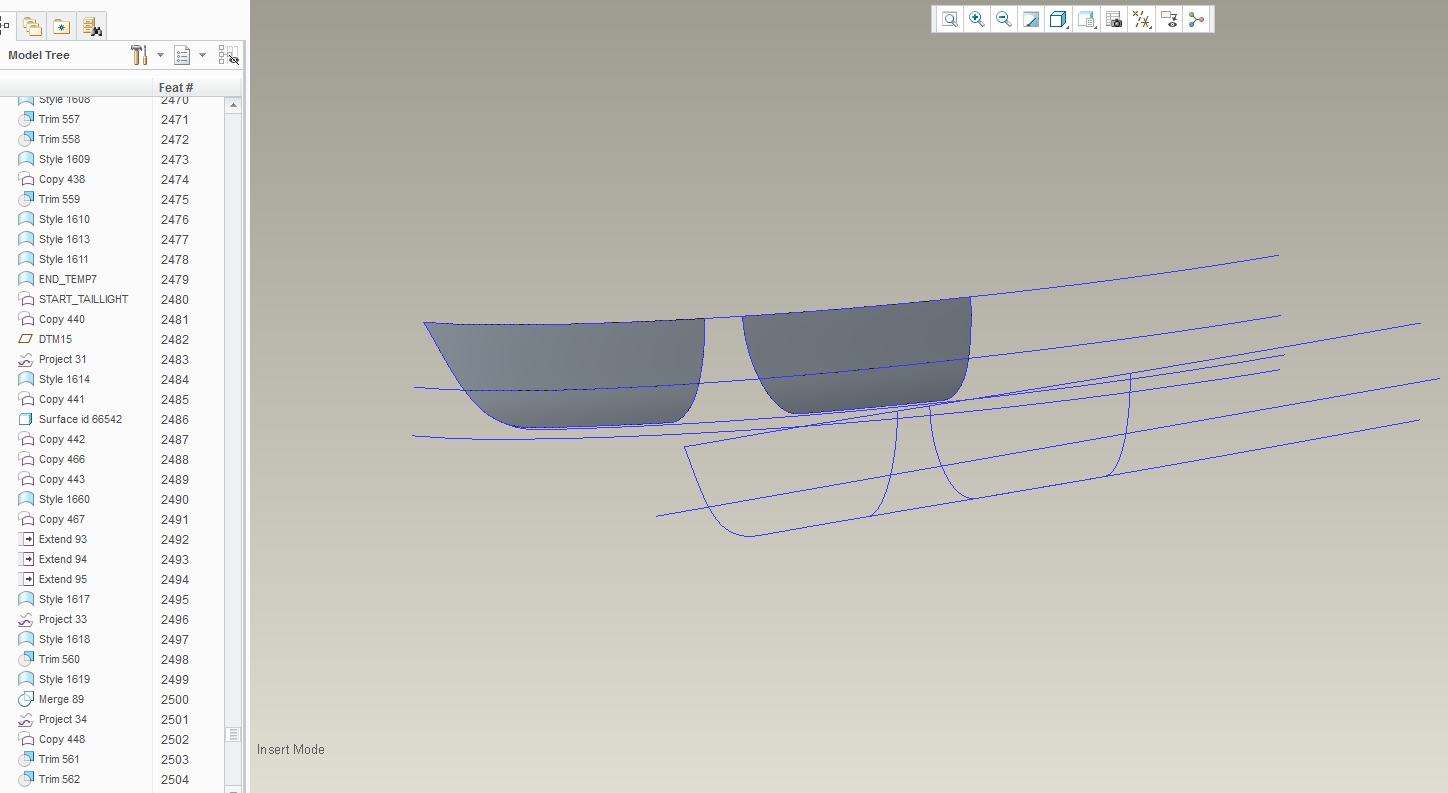Screen dimensions: 1448x793
Task: Select Style 1611 feature
Action: [x=64, y=259]
